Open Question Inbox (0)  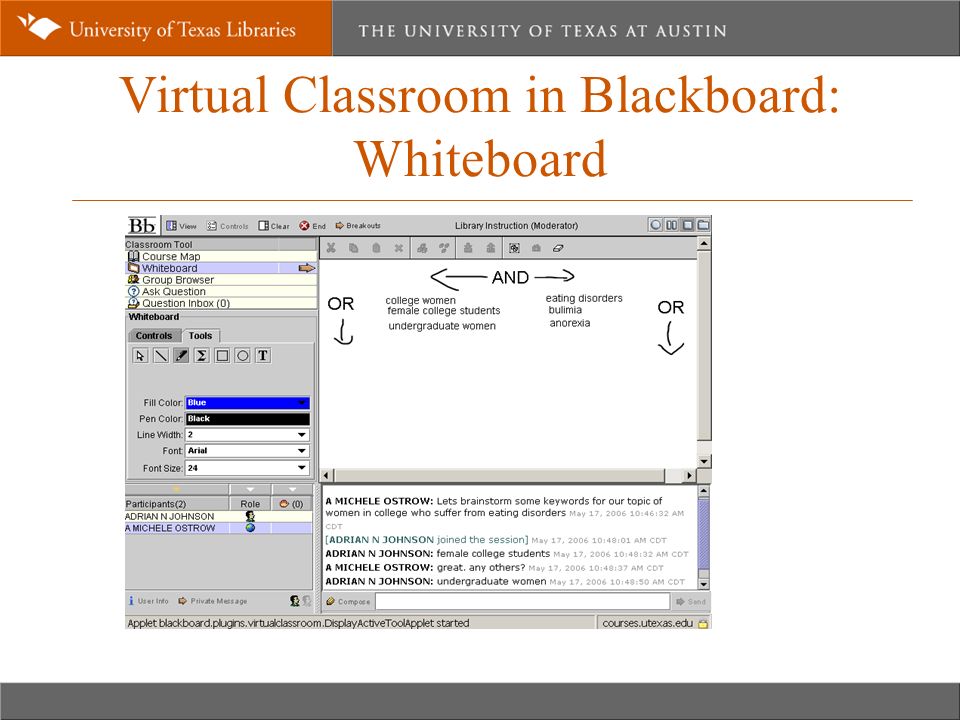[x=221, y=303]
